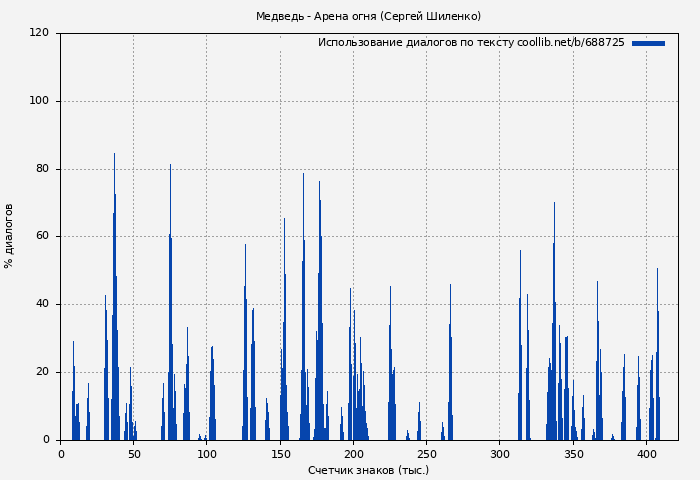700x480 pixels.
Task: Click the blue legend color swatch
Action: pyautogui.click(x=648, y=43)
